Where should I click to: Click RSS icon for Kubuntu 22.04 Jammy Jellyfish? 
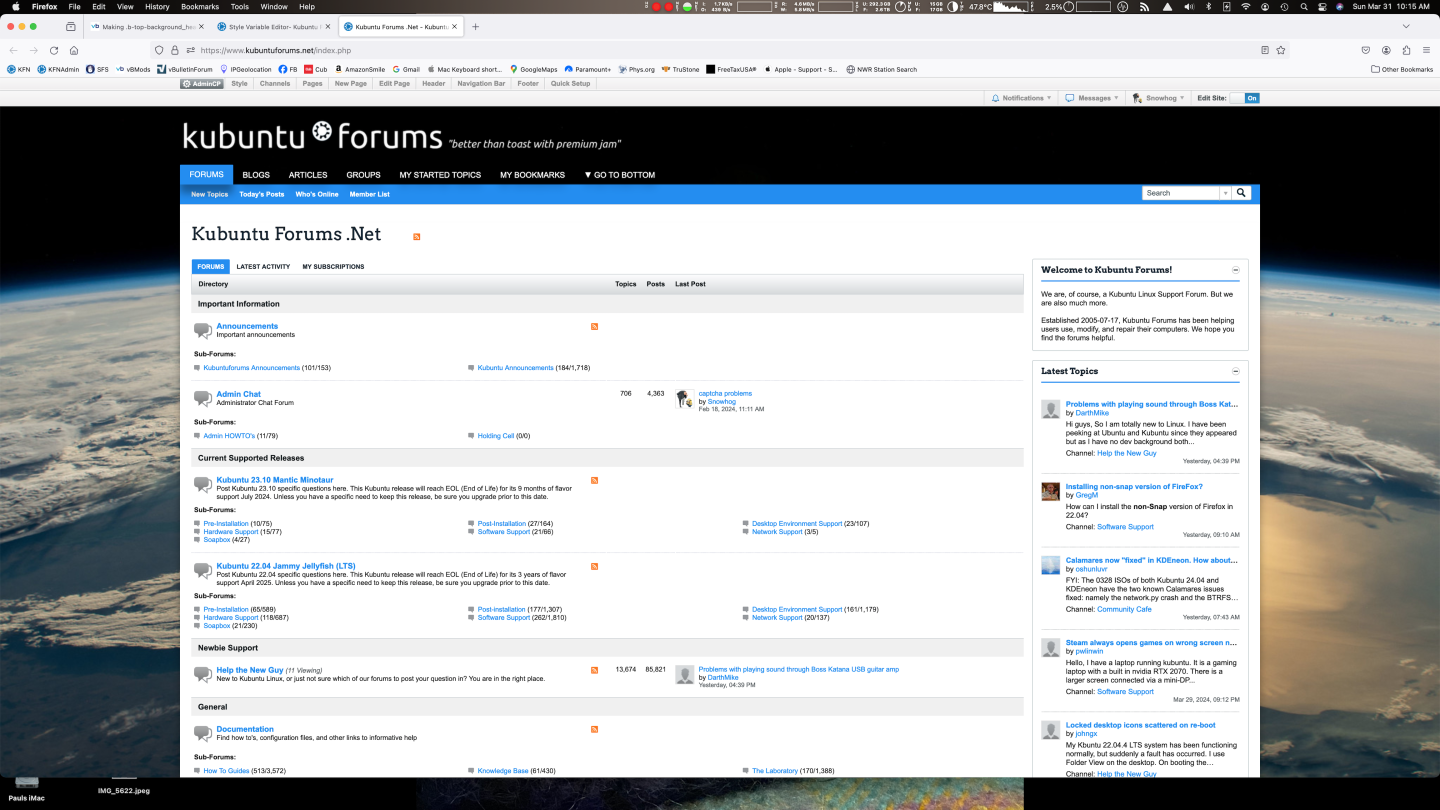coord(594,566)
